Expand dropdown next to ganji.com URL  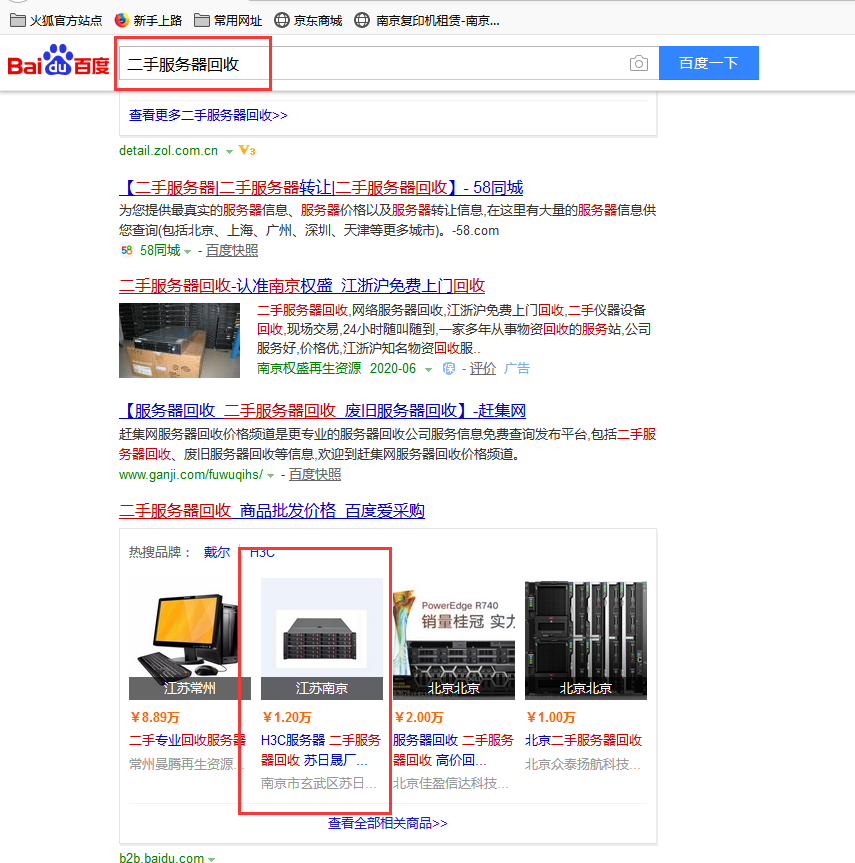[x=270, y=476]
